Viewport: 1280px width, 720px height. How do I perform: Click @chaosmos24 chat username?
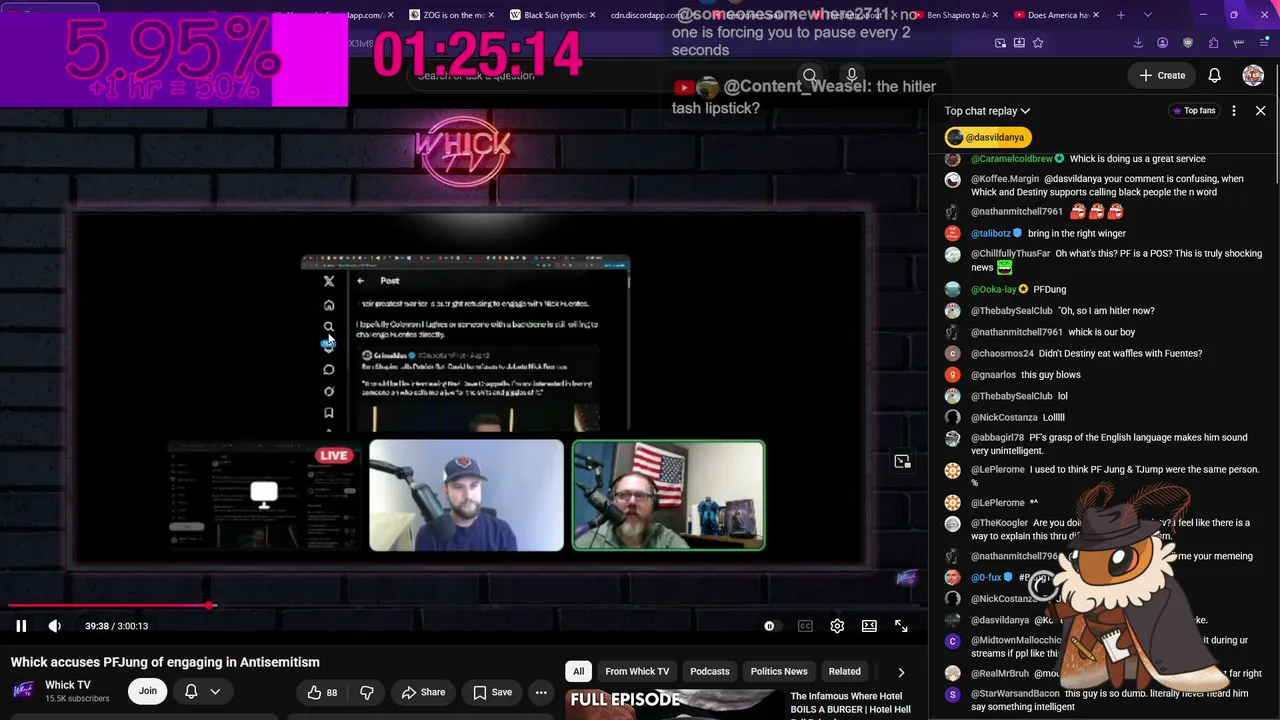pyautogui.click(x=1002, y=353)
